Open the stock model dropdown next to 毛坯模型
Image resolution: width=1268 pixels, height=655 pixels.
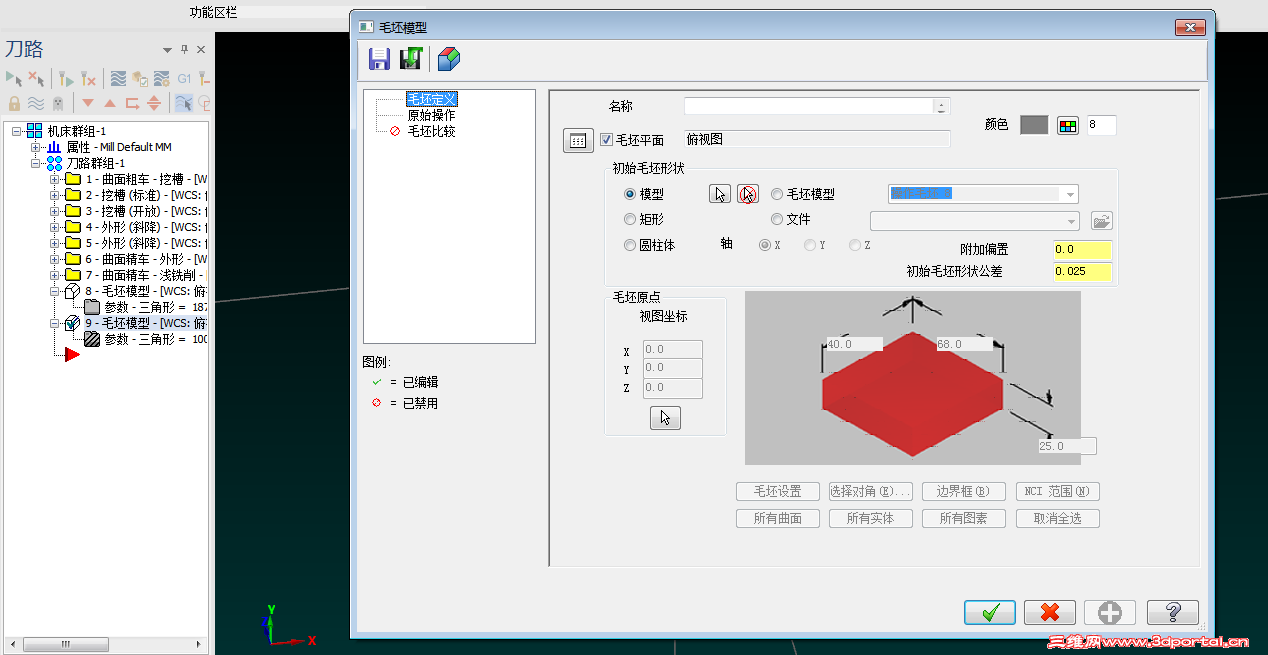pyautogui.click(x=1068, y=193)
